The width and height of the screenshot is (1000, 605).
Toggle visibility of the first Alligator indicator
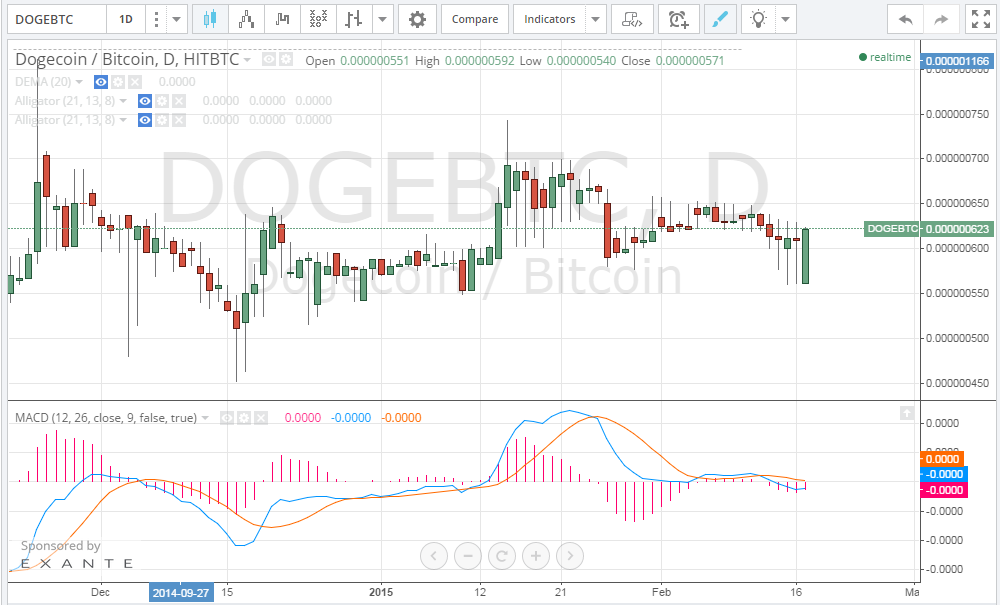pyautogui.click(x=144, y=101)
